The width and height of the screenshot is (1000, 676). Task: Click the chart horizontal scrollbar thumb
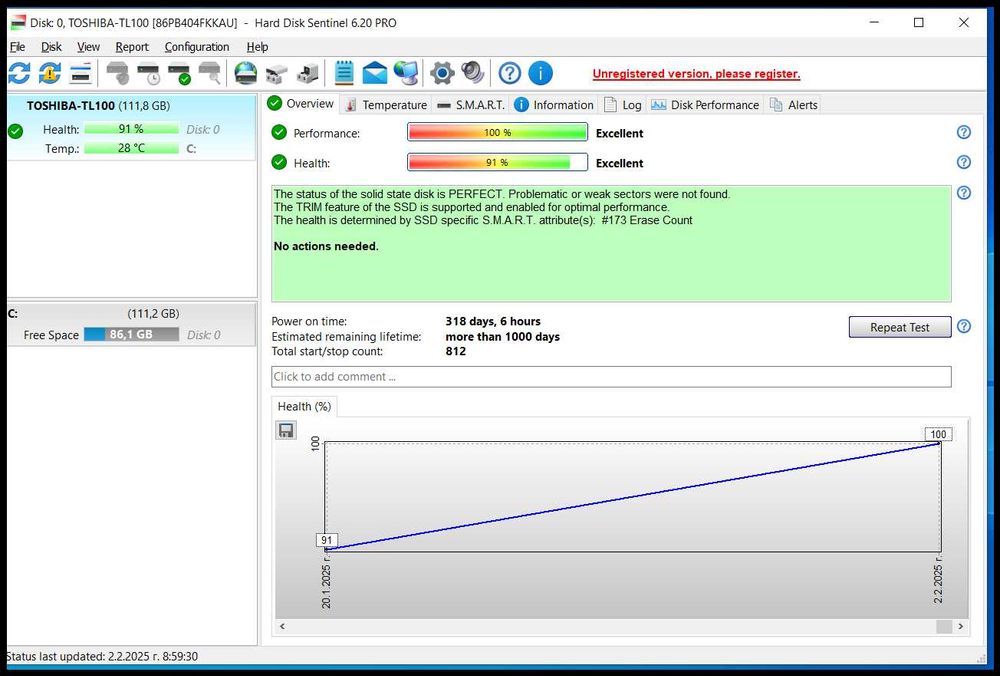pos(944,626)
